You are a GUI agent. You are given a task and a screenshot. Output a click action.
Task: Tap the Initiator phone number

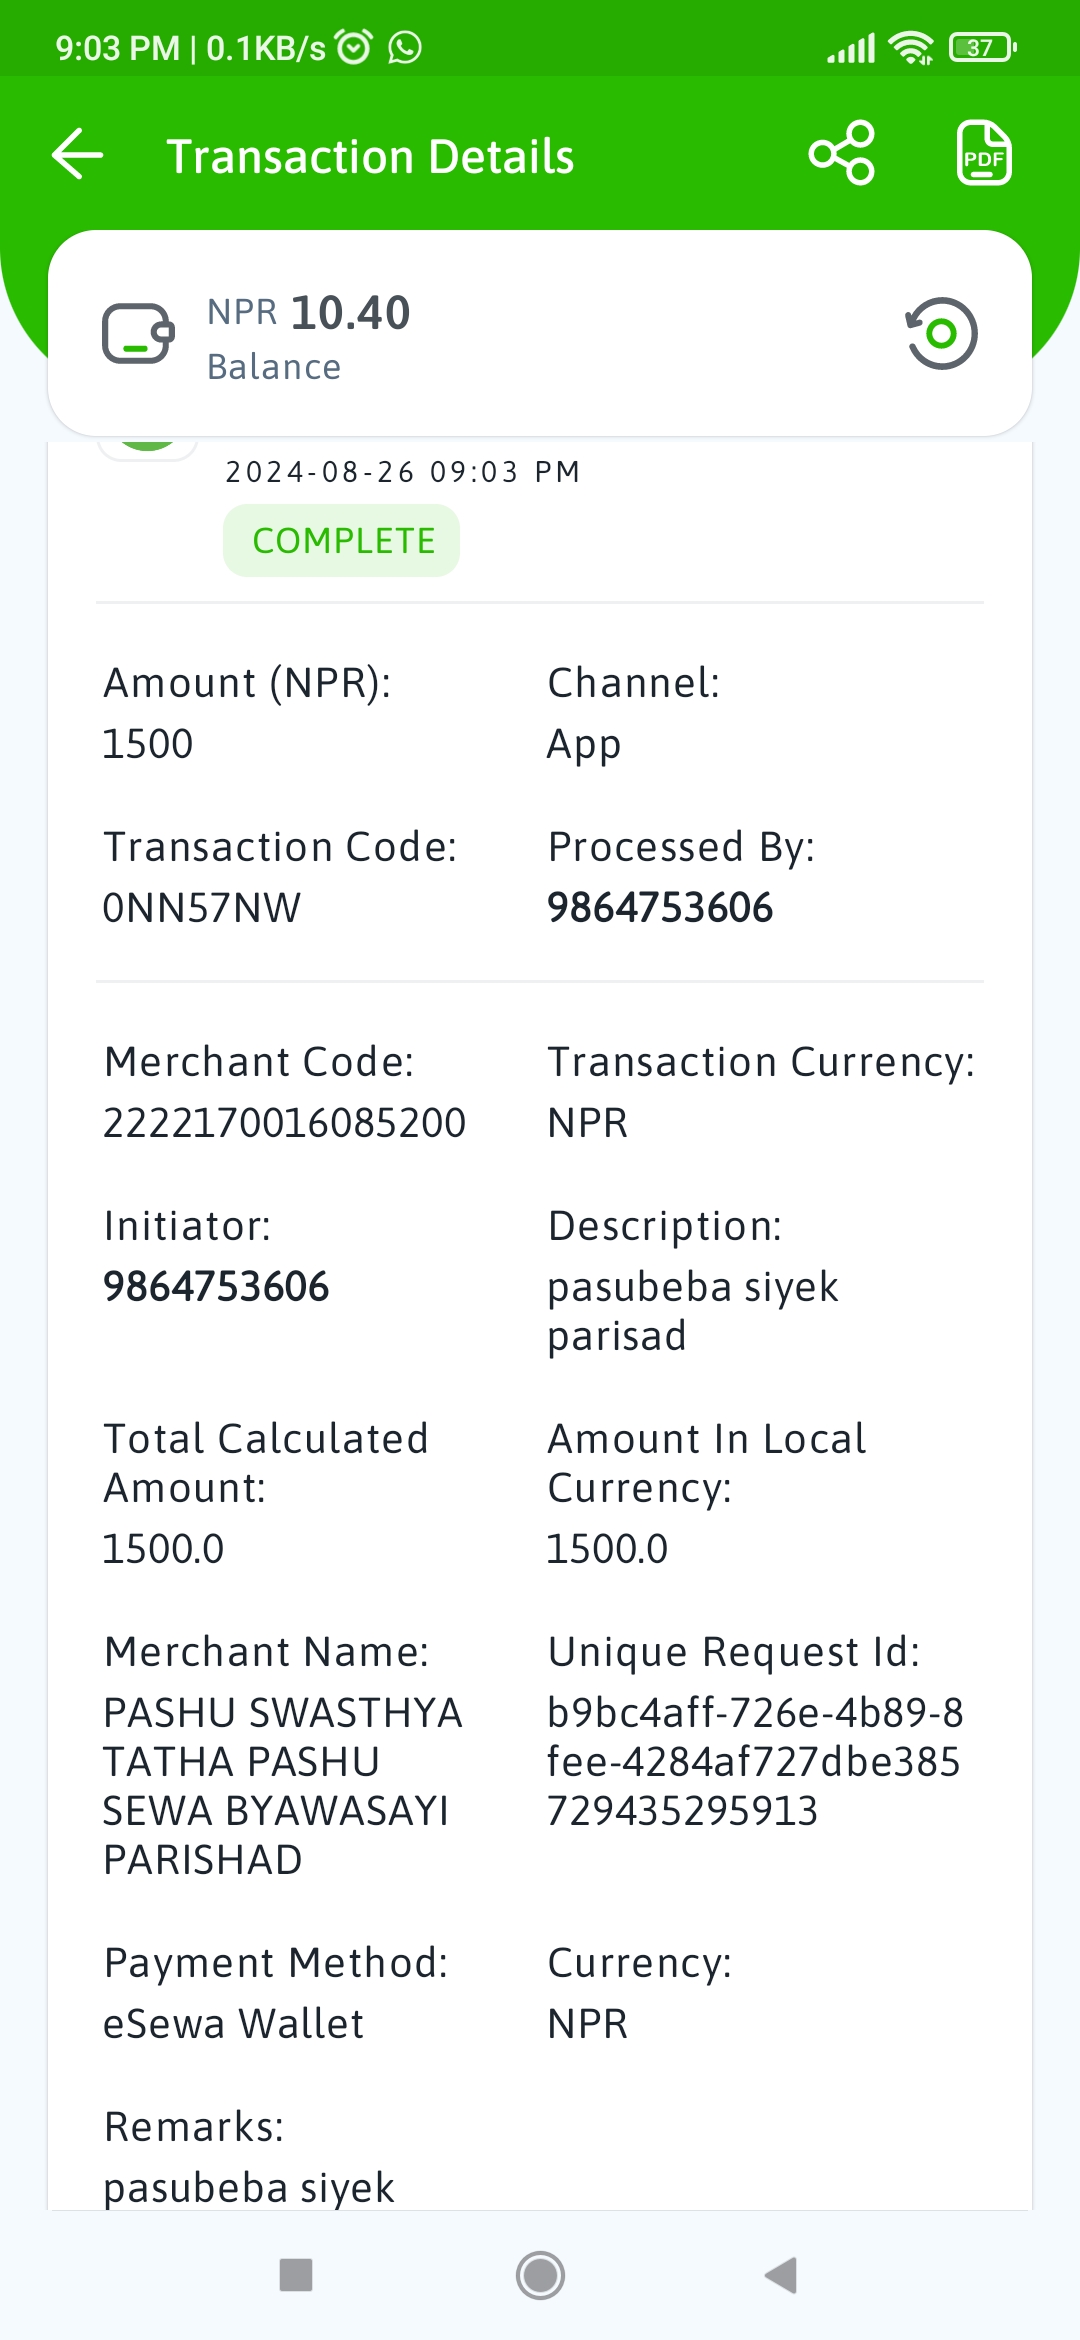point(216,1287)
